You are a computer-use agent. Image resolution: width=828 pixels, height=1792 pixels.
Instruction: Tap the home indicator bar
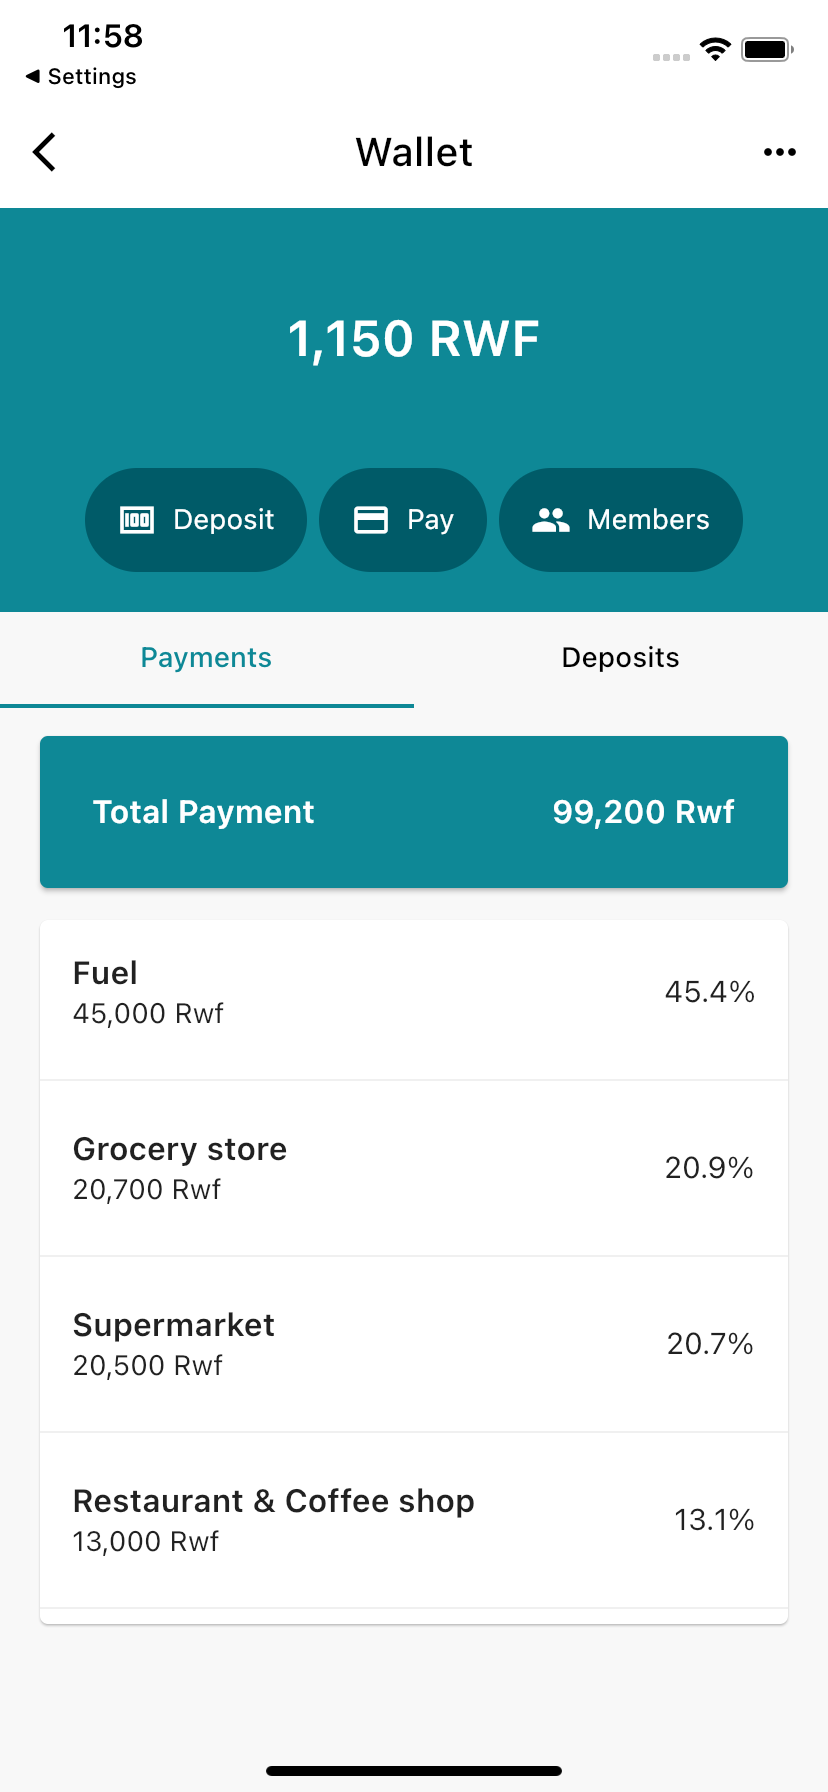(x=414, y=1771)
